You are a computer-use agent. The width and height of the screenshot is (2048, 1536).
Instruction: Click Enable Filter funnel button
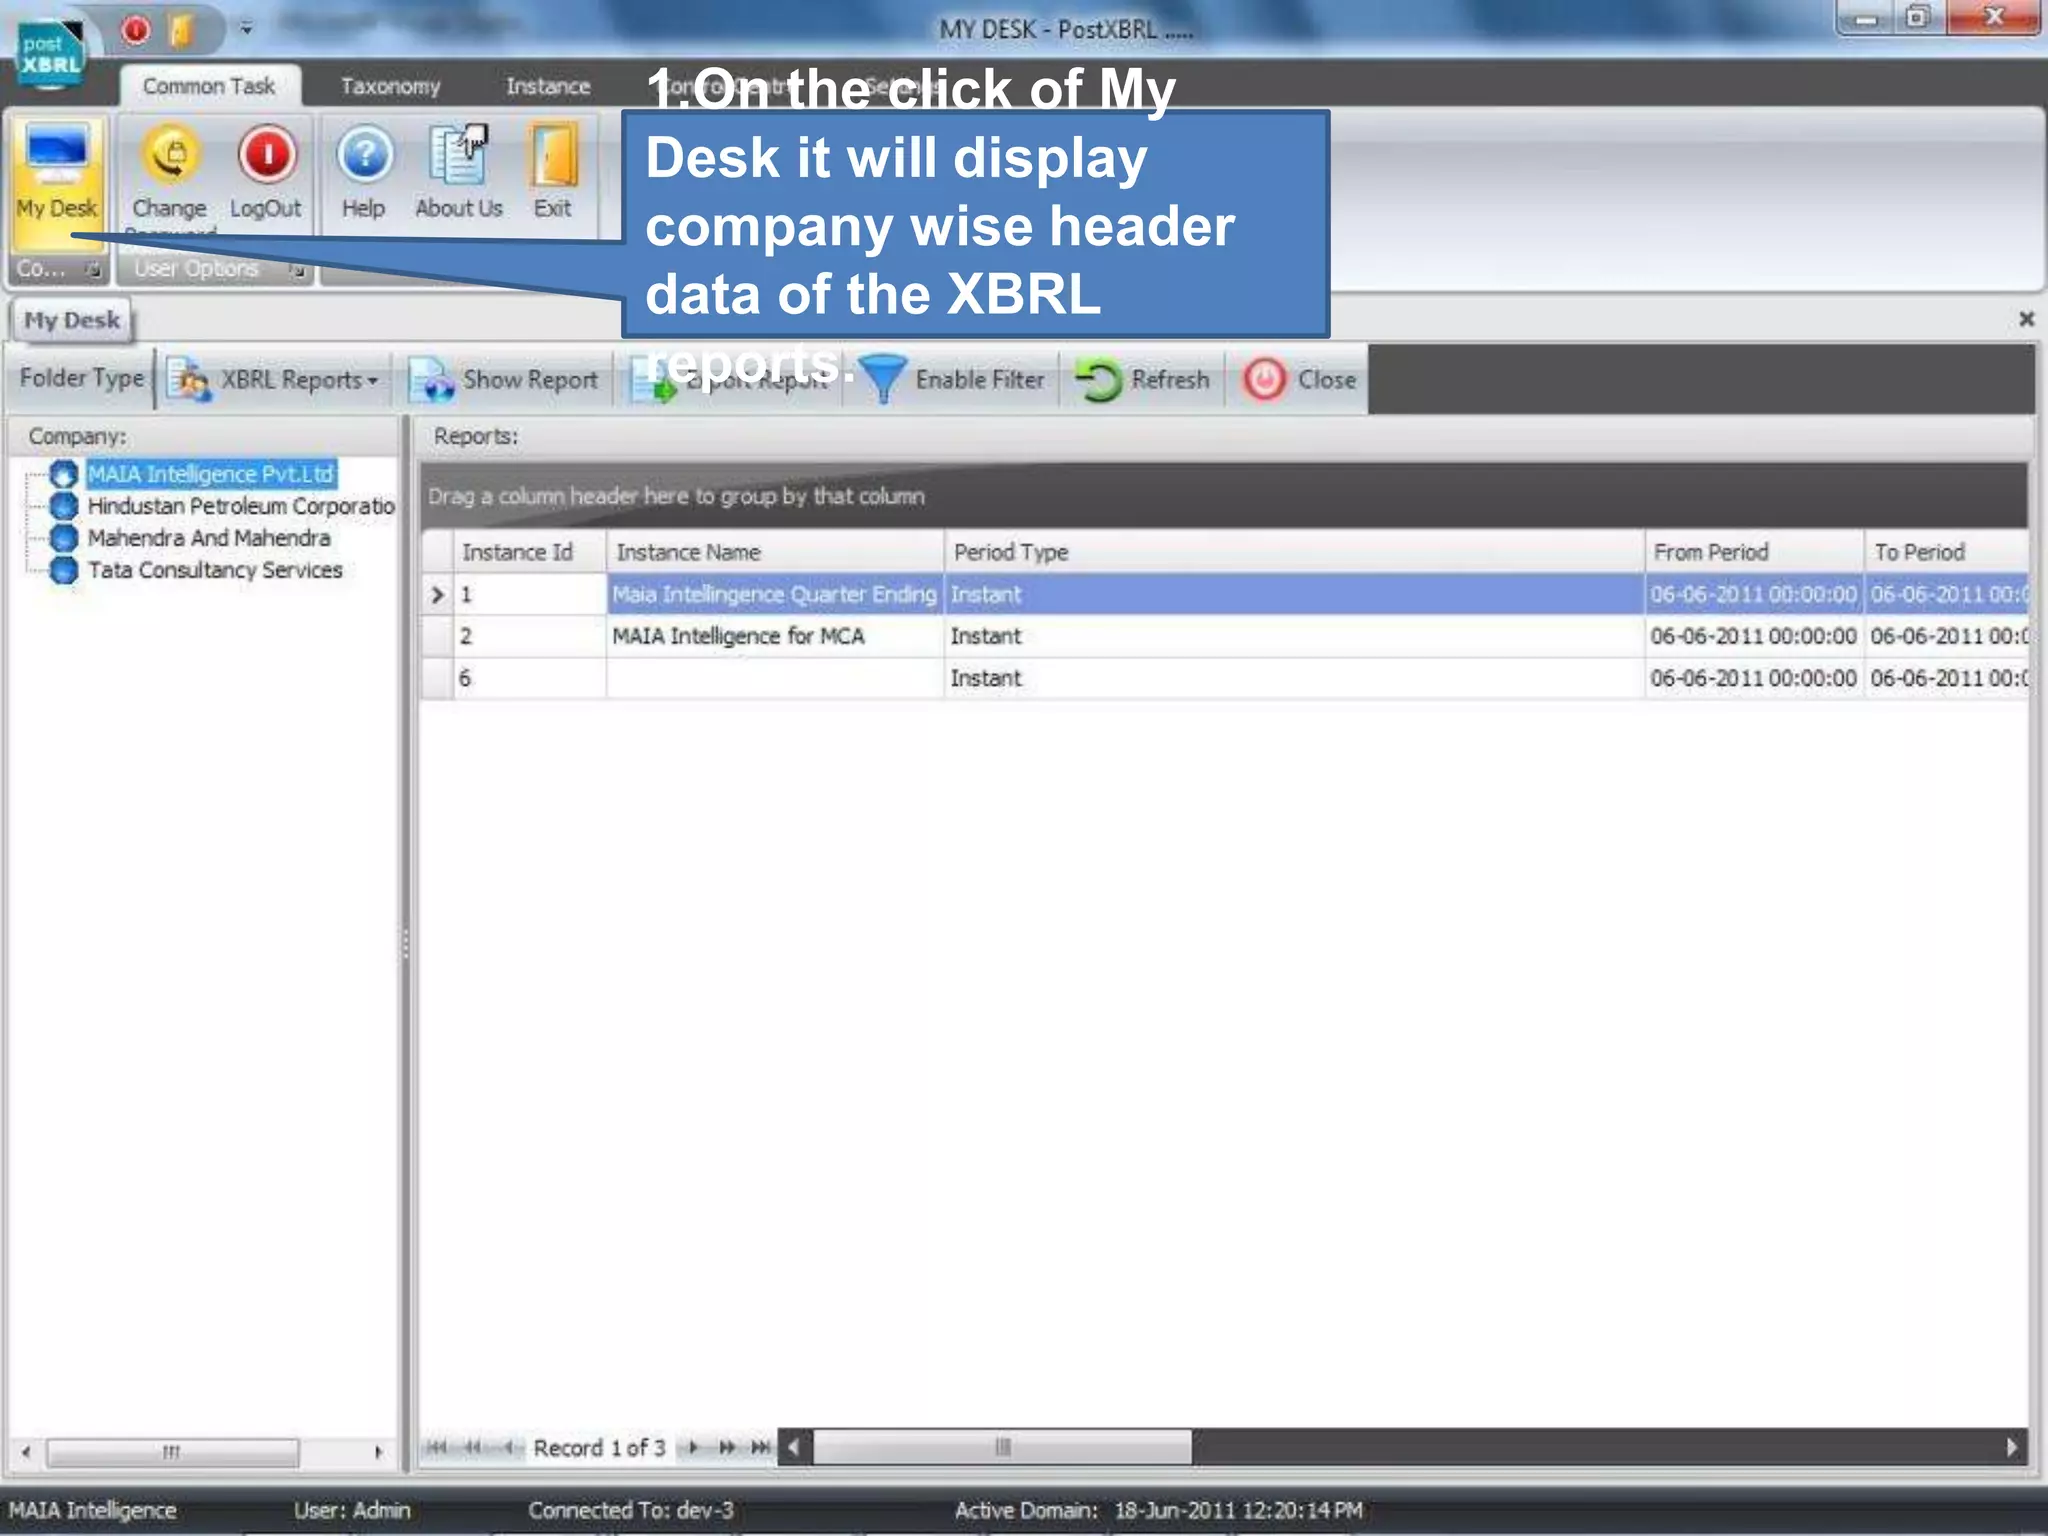952,380
